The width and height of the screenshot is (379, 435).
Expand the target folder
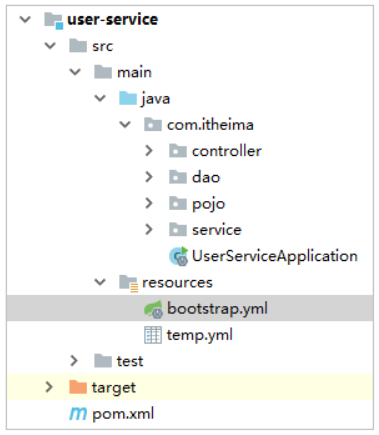(49, 387)
